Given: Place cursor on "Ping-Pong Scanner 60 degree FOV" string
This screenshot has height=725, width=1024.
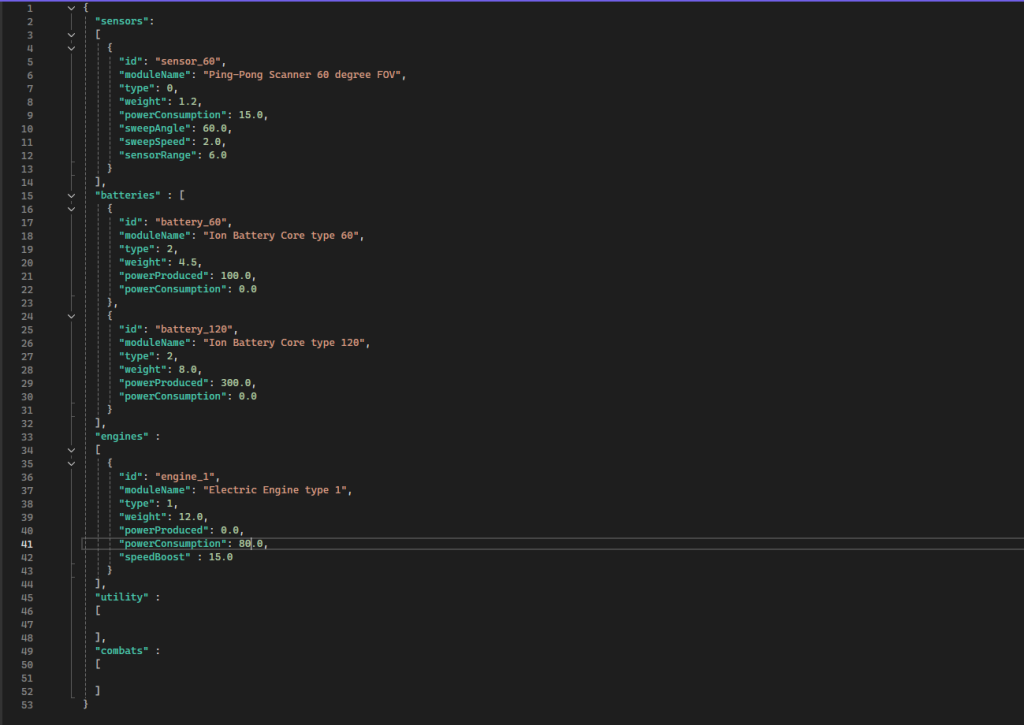Looking at the screenshot, I should coord(305,75).
